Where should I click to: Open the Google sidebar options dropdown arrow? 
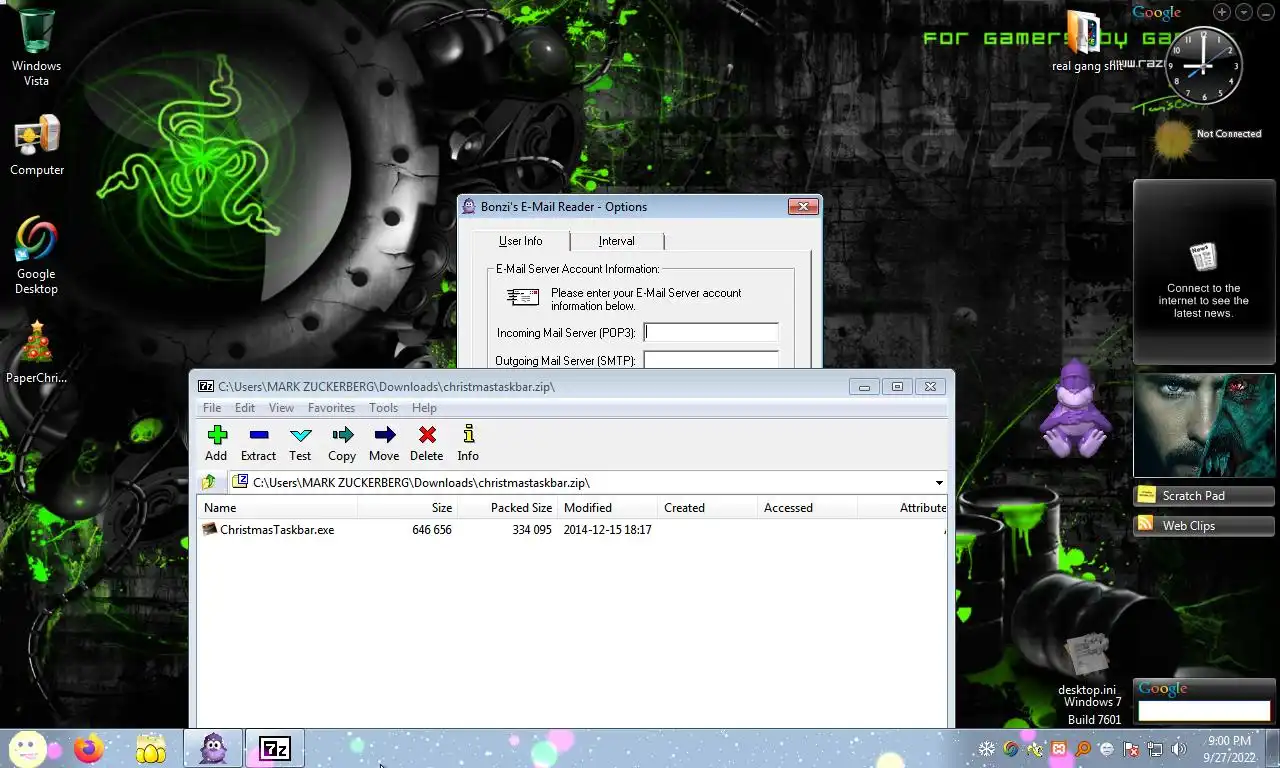click(1244, 12)
